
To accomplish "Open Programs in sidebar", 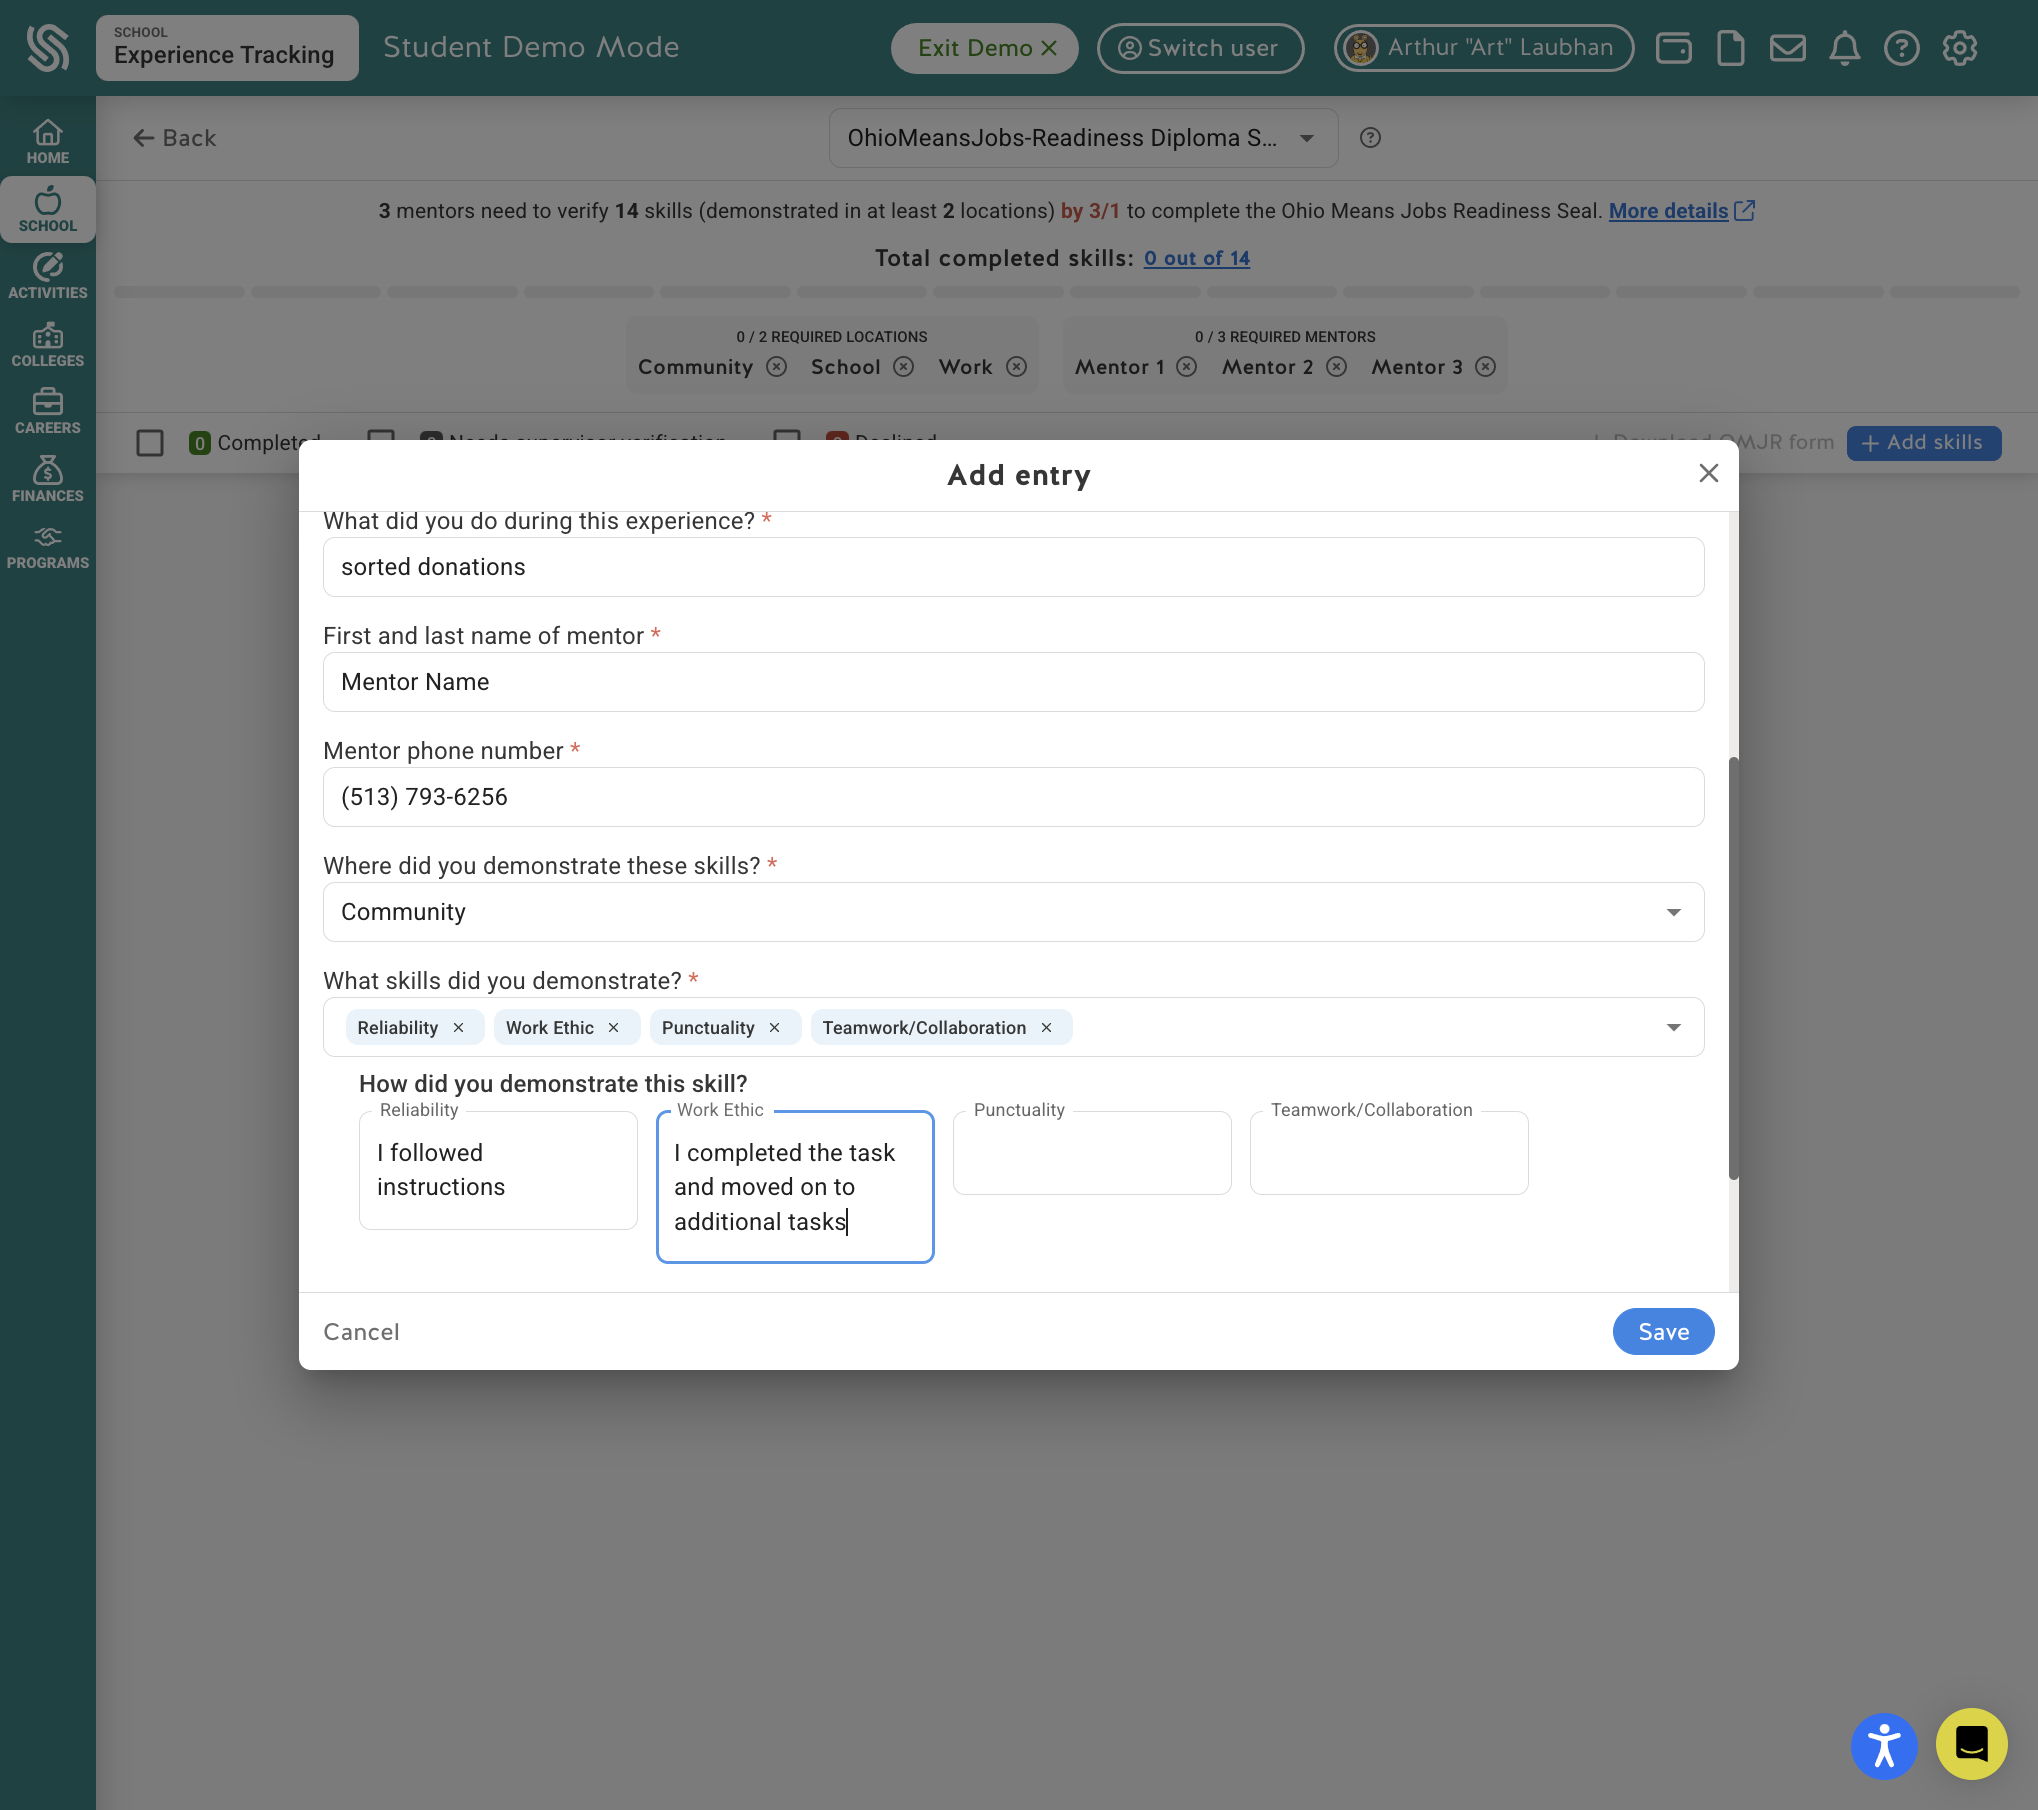I will coord(48,548).
